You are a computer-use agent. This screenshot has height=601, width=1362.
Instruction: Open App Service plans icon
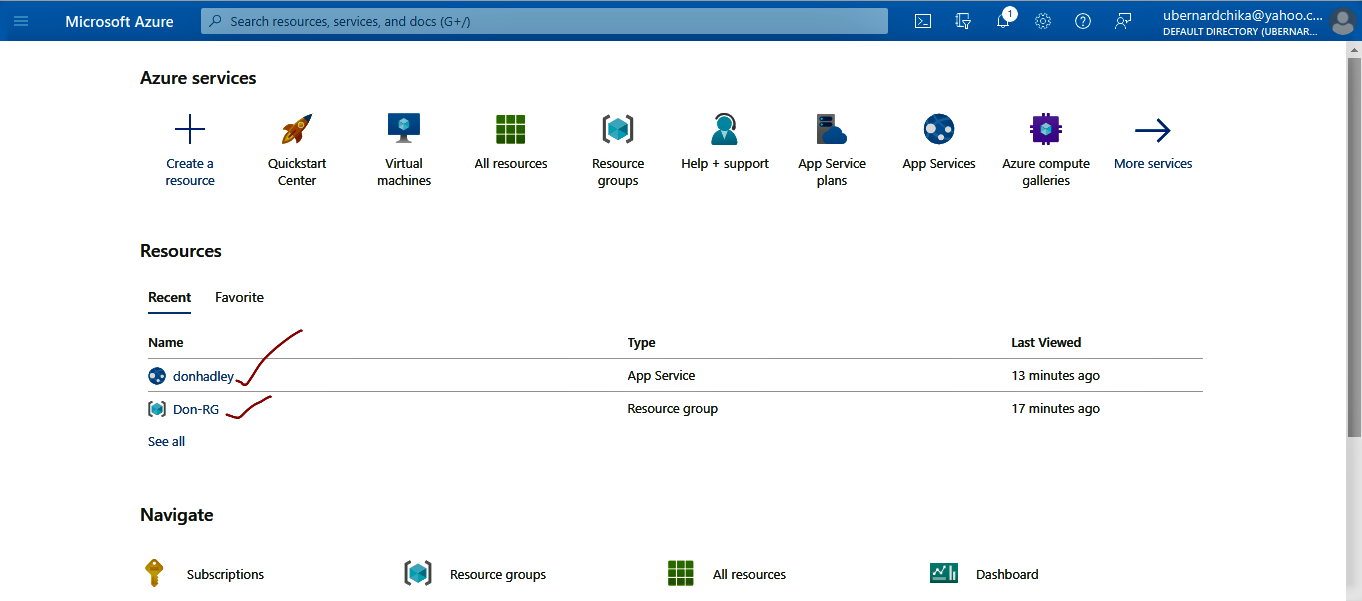pos(832,129)
